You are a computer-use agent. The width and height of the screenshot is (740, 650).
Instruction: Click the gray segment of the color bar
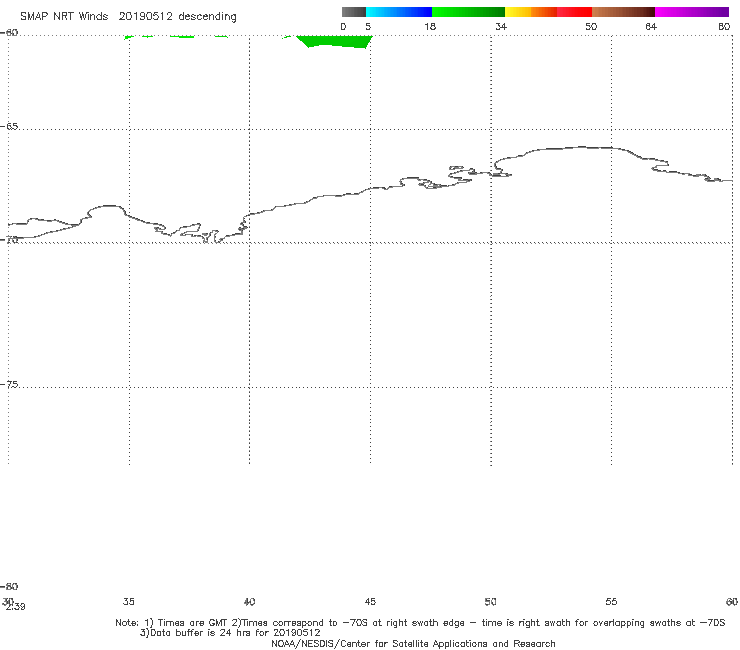coord(354,12)
